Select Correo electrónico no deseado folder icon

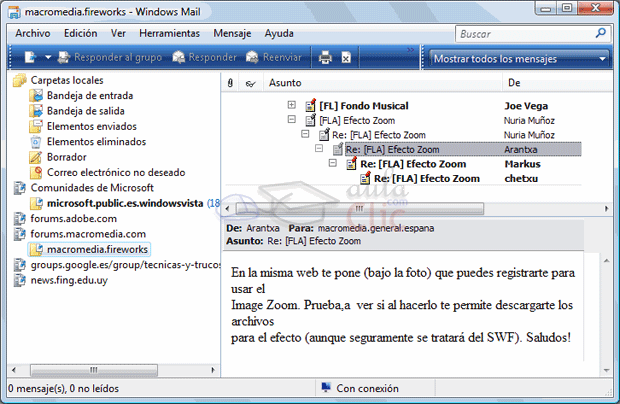36,173
